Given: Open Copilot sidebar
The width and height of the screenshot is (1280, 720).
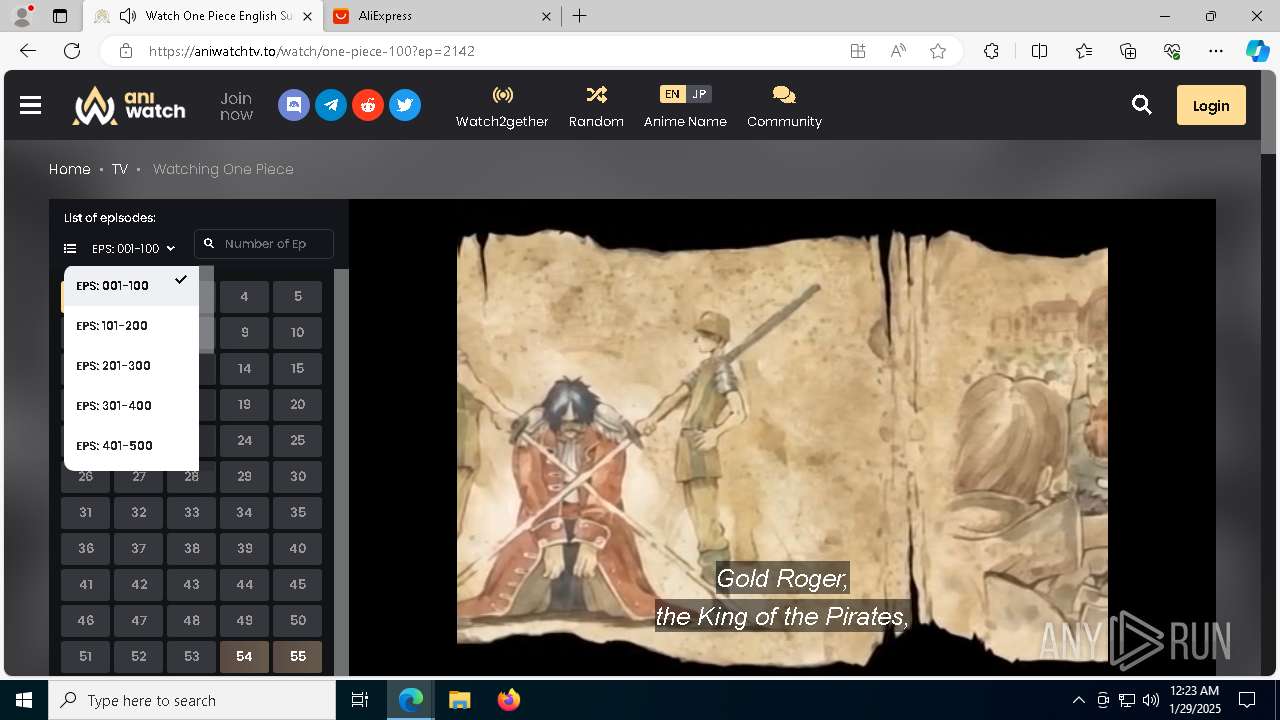Looking at the screenshot, I should (x=1257, y=51).
